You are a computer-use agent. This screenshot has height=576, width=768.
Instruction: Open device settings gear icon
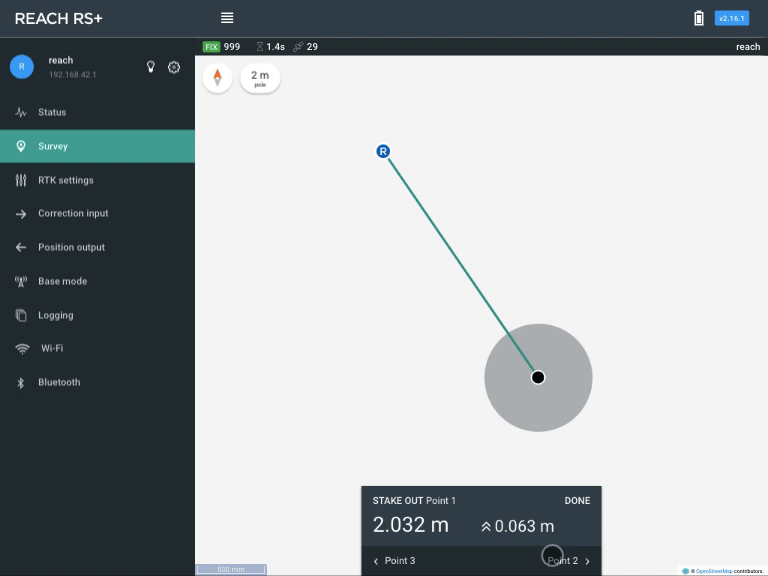coord(174,67)
